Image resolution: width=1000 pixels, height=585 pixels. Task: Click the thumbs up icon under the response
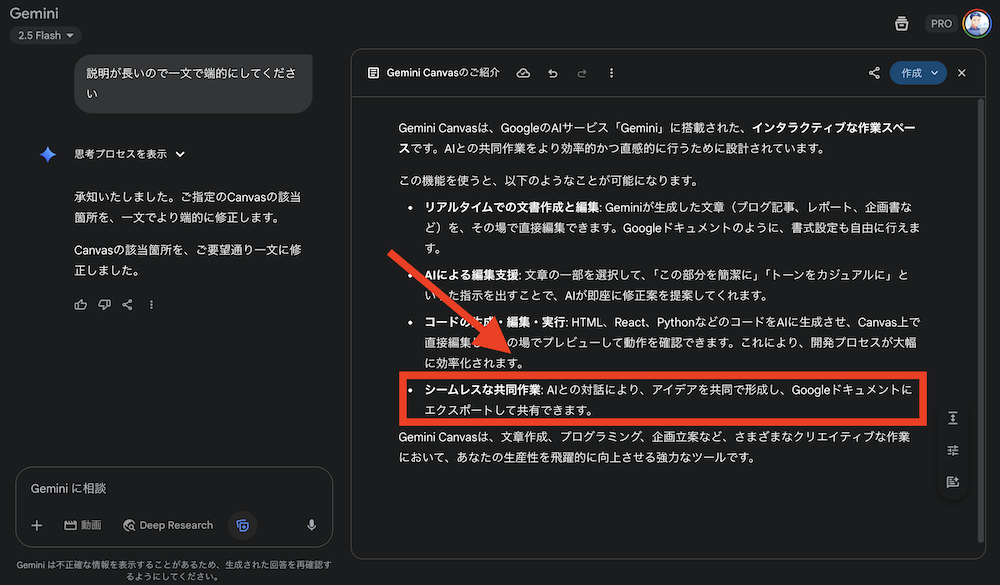80,304
